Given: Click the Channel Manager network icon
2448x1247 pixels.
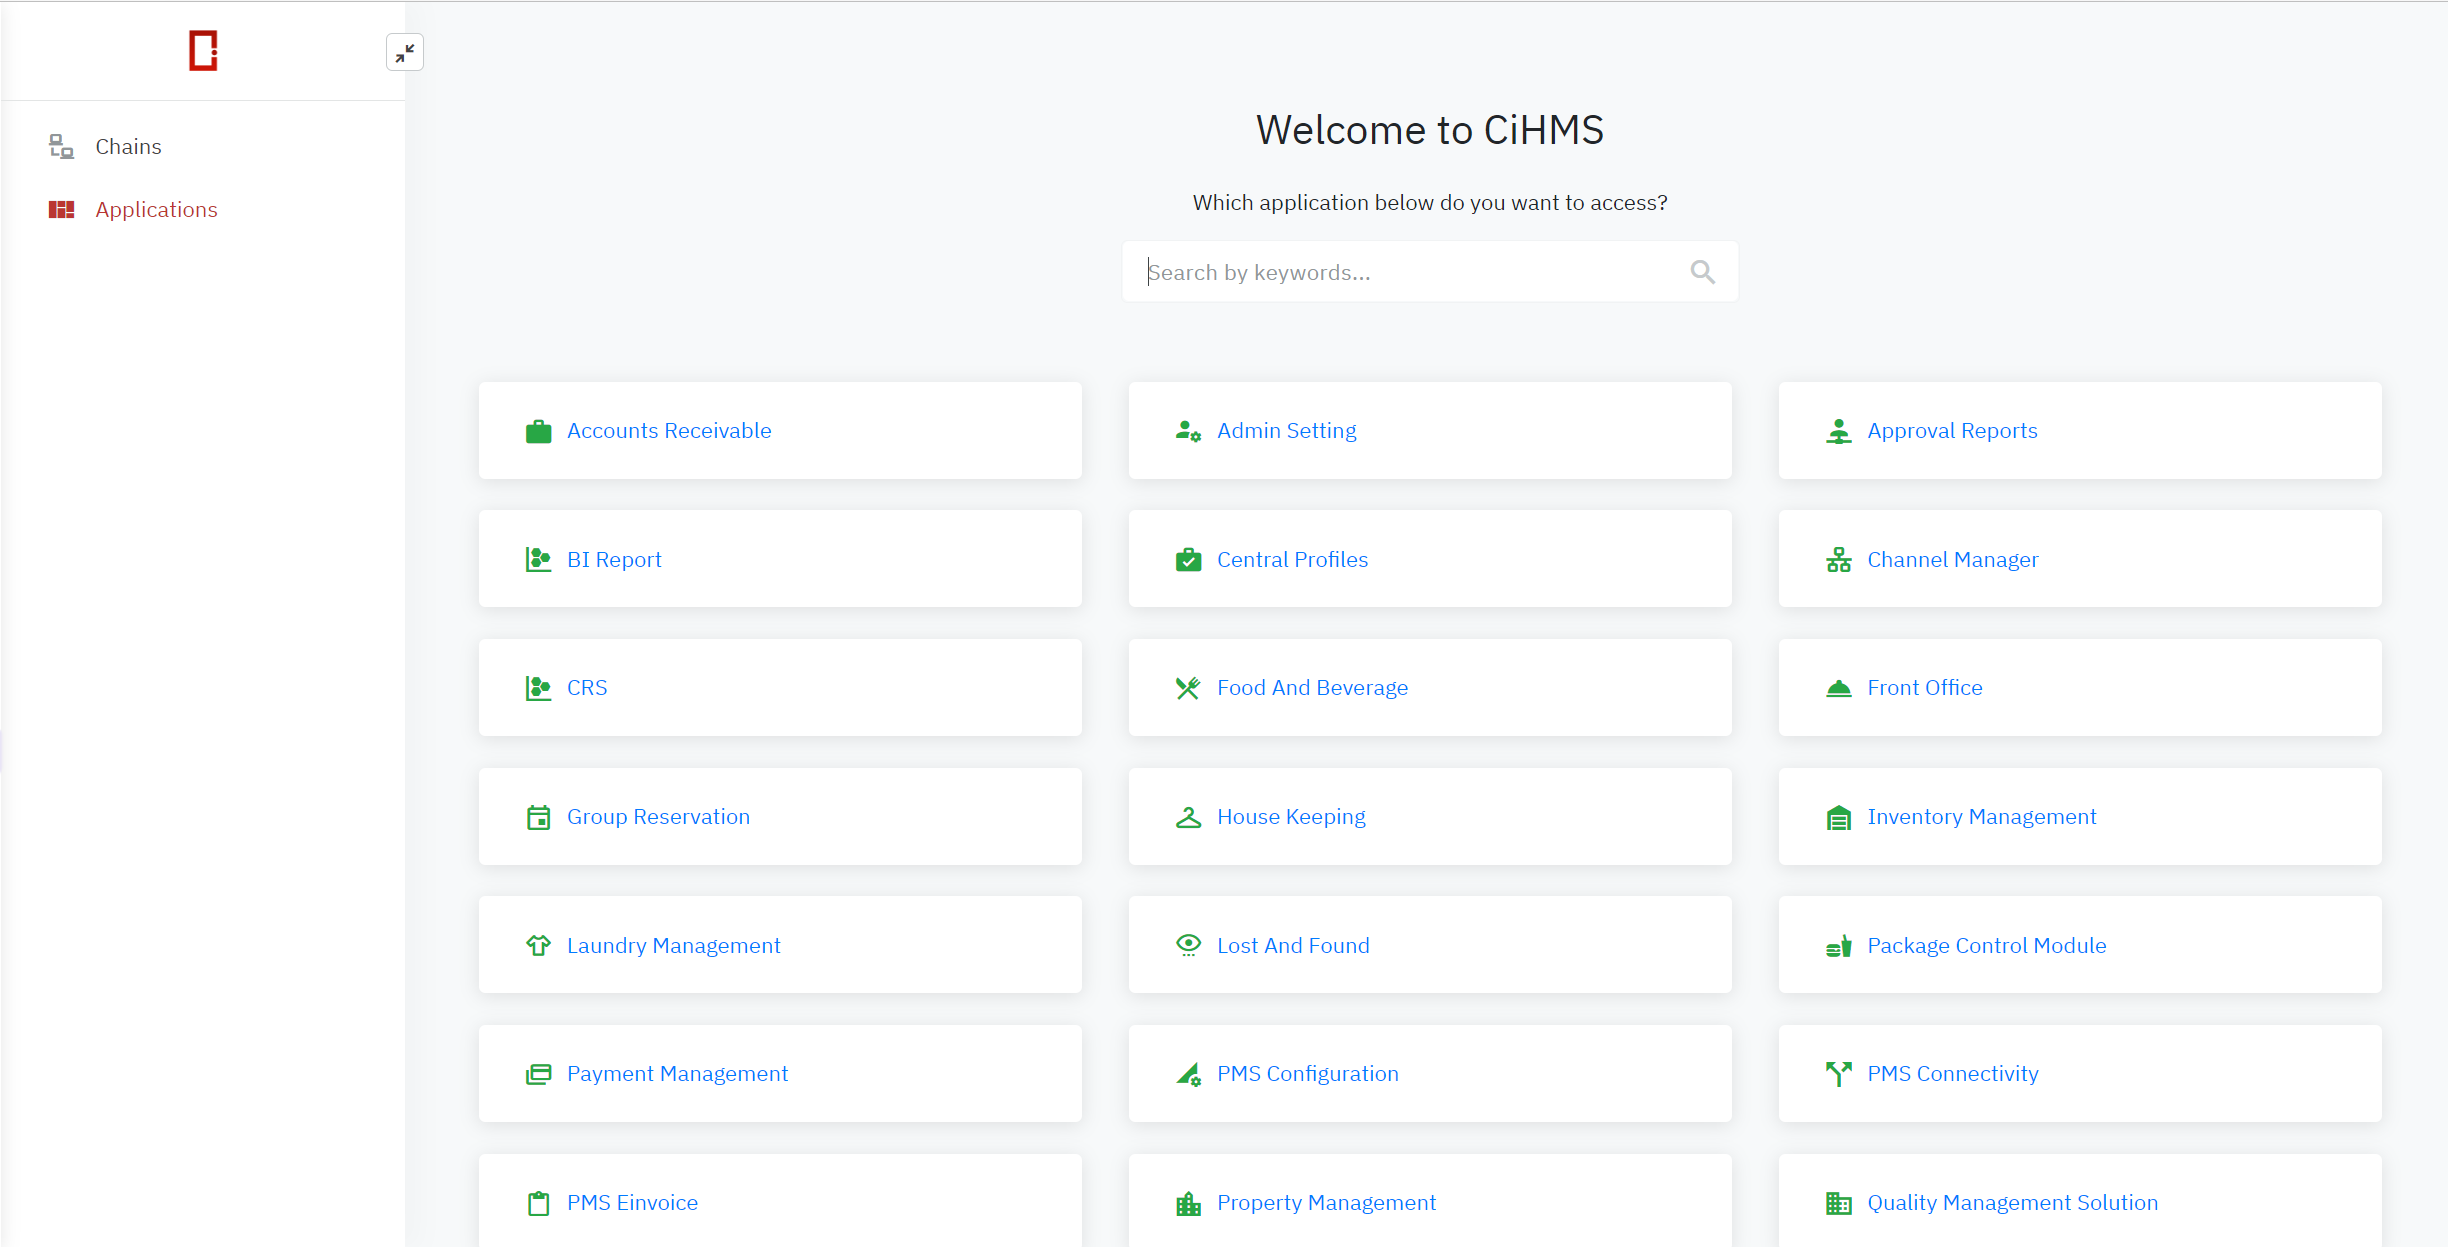Looking at the screenshot, I should pyautogui.click(x=1838, y=560).
